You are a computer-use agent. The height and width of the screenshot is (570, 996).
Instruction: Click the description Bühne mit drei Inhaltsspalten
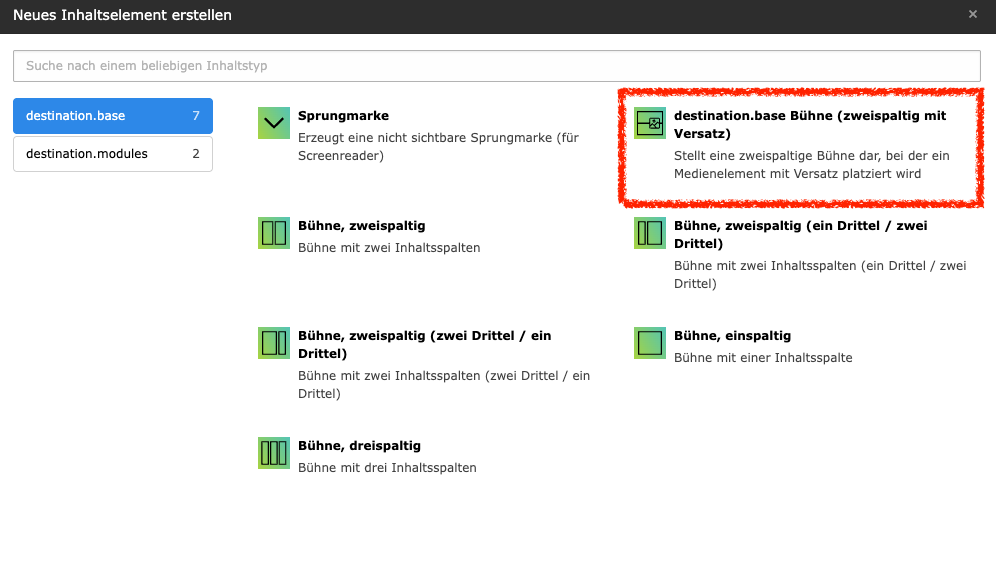tap(387, 468)
